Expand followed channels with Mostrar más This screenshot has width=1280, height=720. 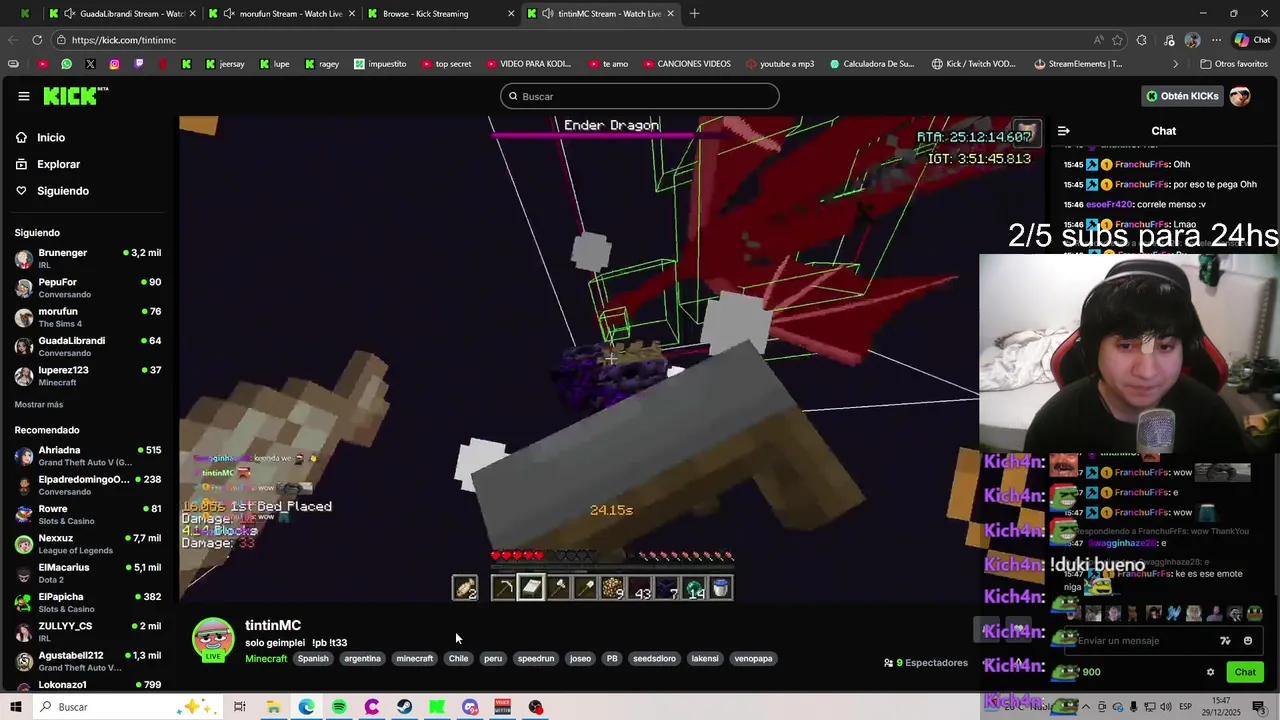tap(39, 405)
